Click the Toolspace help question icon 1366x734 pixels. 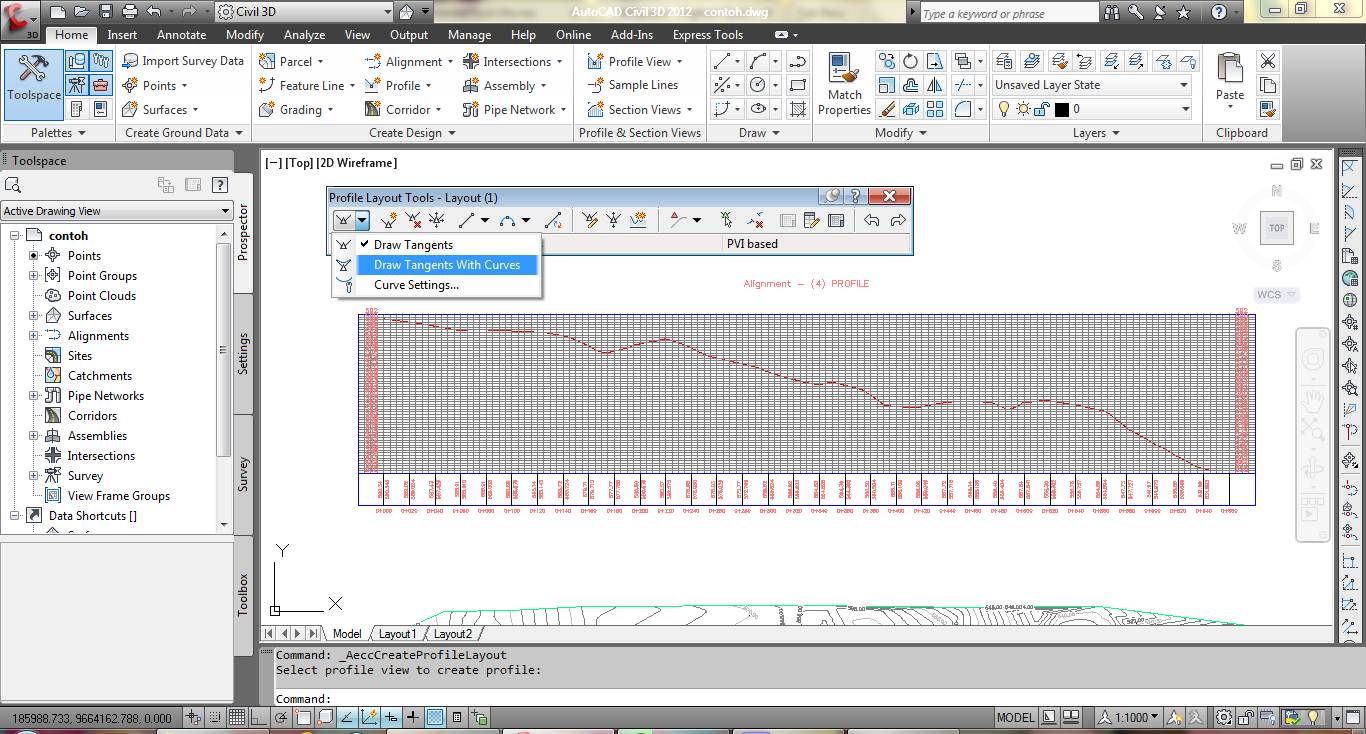219,184
